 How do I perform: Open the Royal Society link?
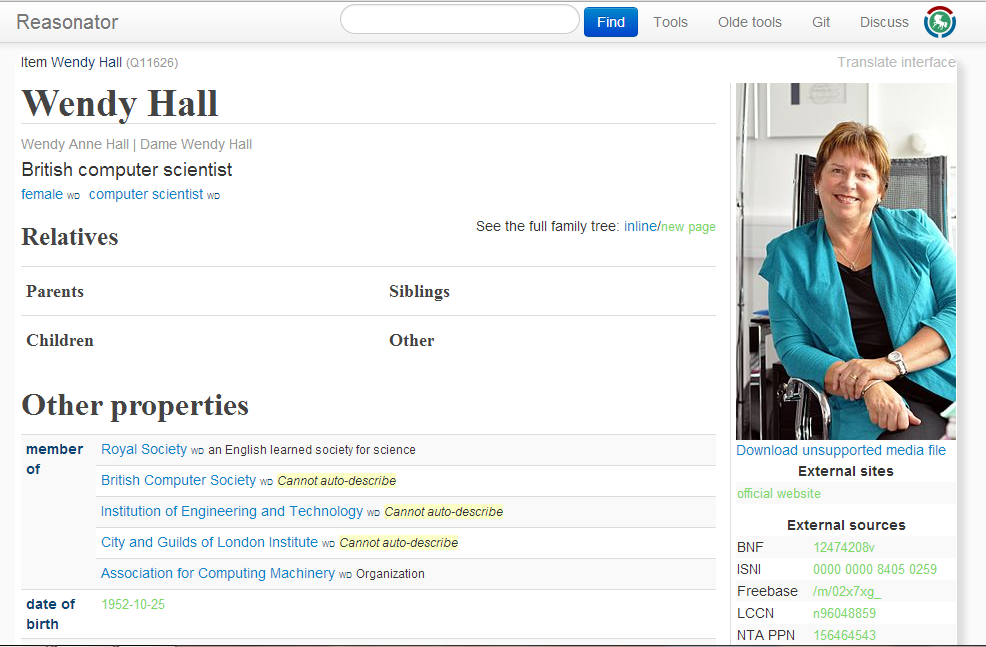(144, 450)
